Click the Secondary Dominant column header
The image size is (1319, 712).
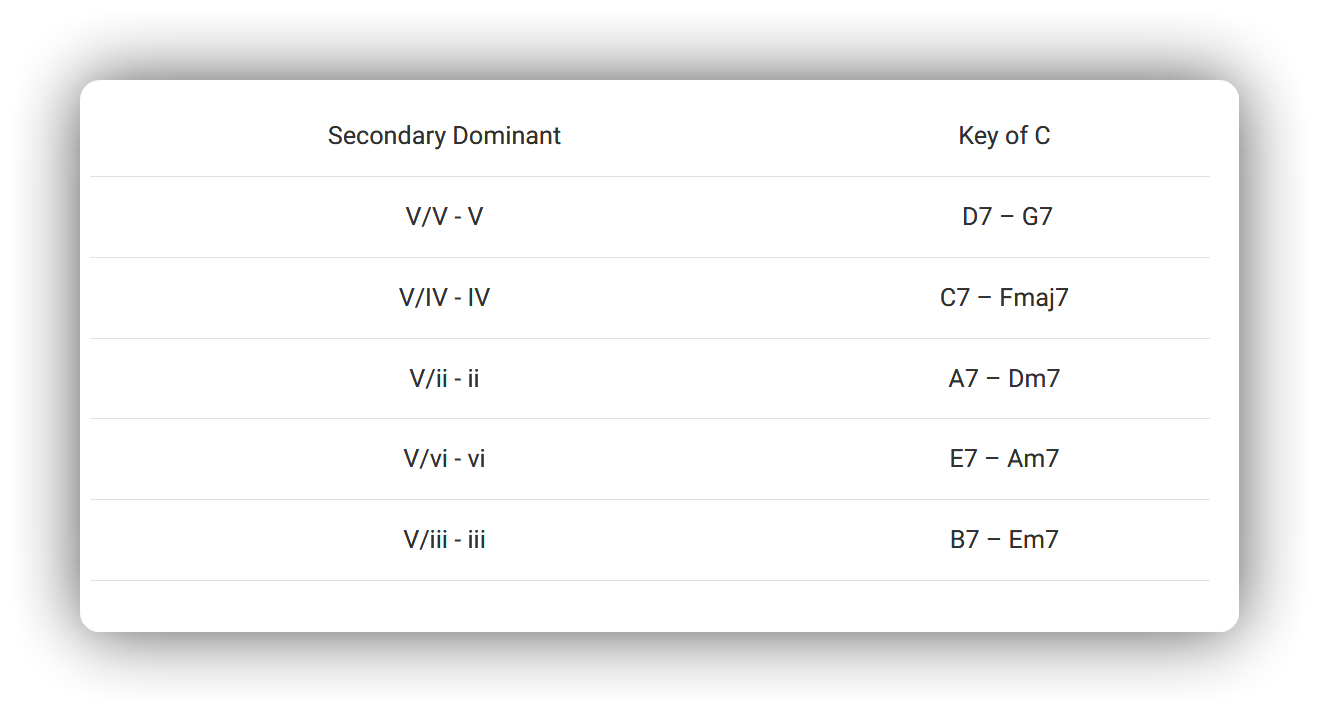click(444, 136)
